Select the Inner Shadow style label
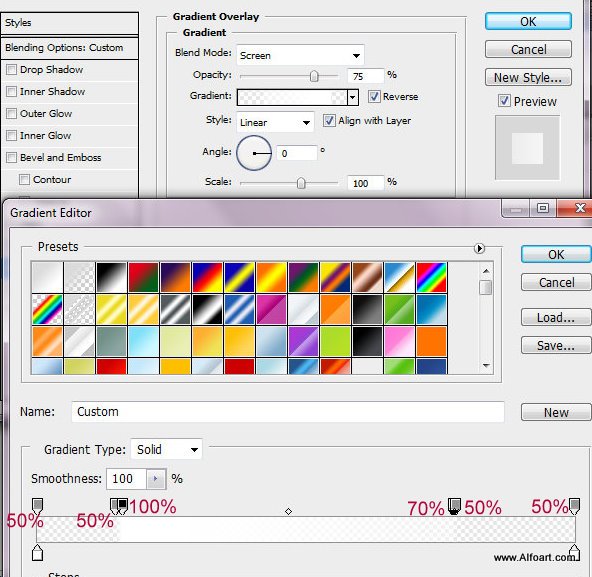This screenshot has width=592, height=577. coord(52,92)
